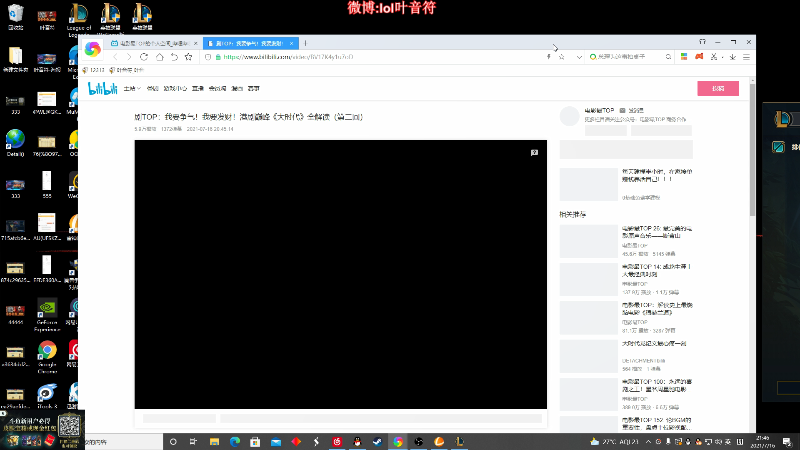800x450 pixels.
Task: Open the TOP 14 recommended video
Action: tap(657, 270)
